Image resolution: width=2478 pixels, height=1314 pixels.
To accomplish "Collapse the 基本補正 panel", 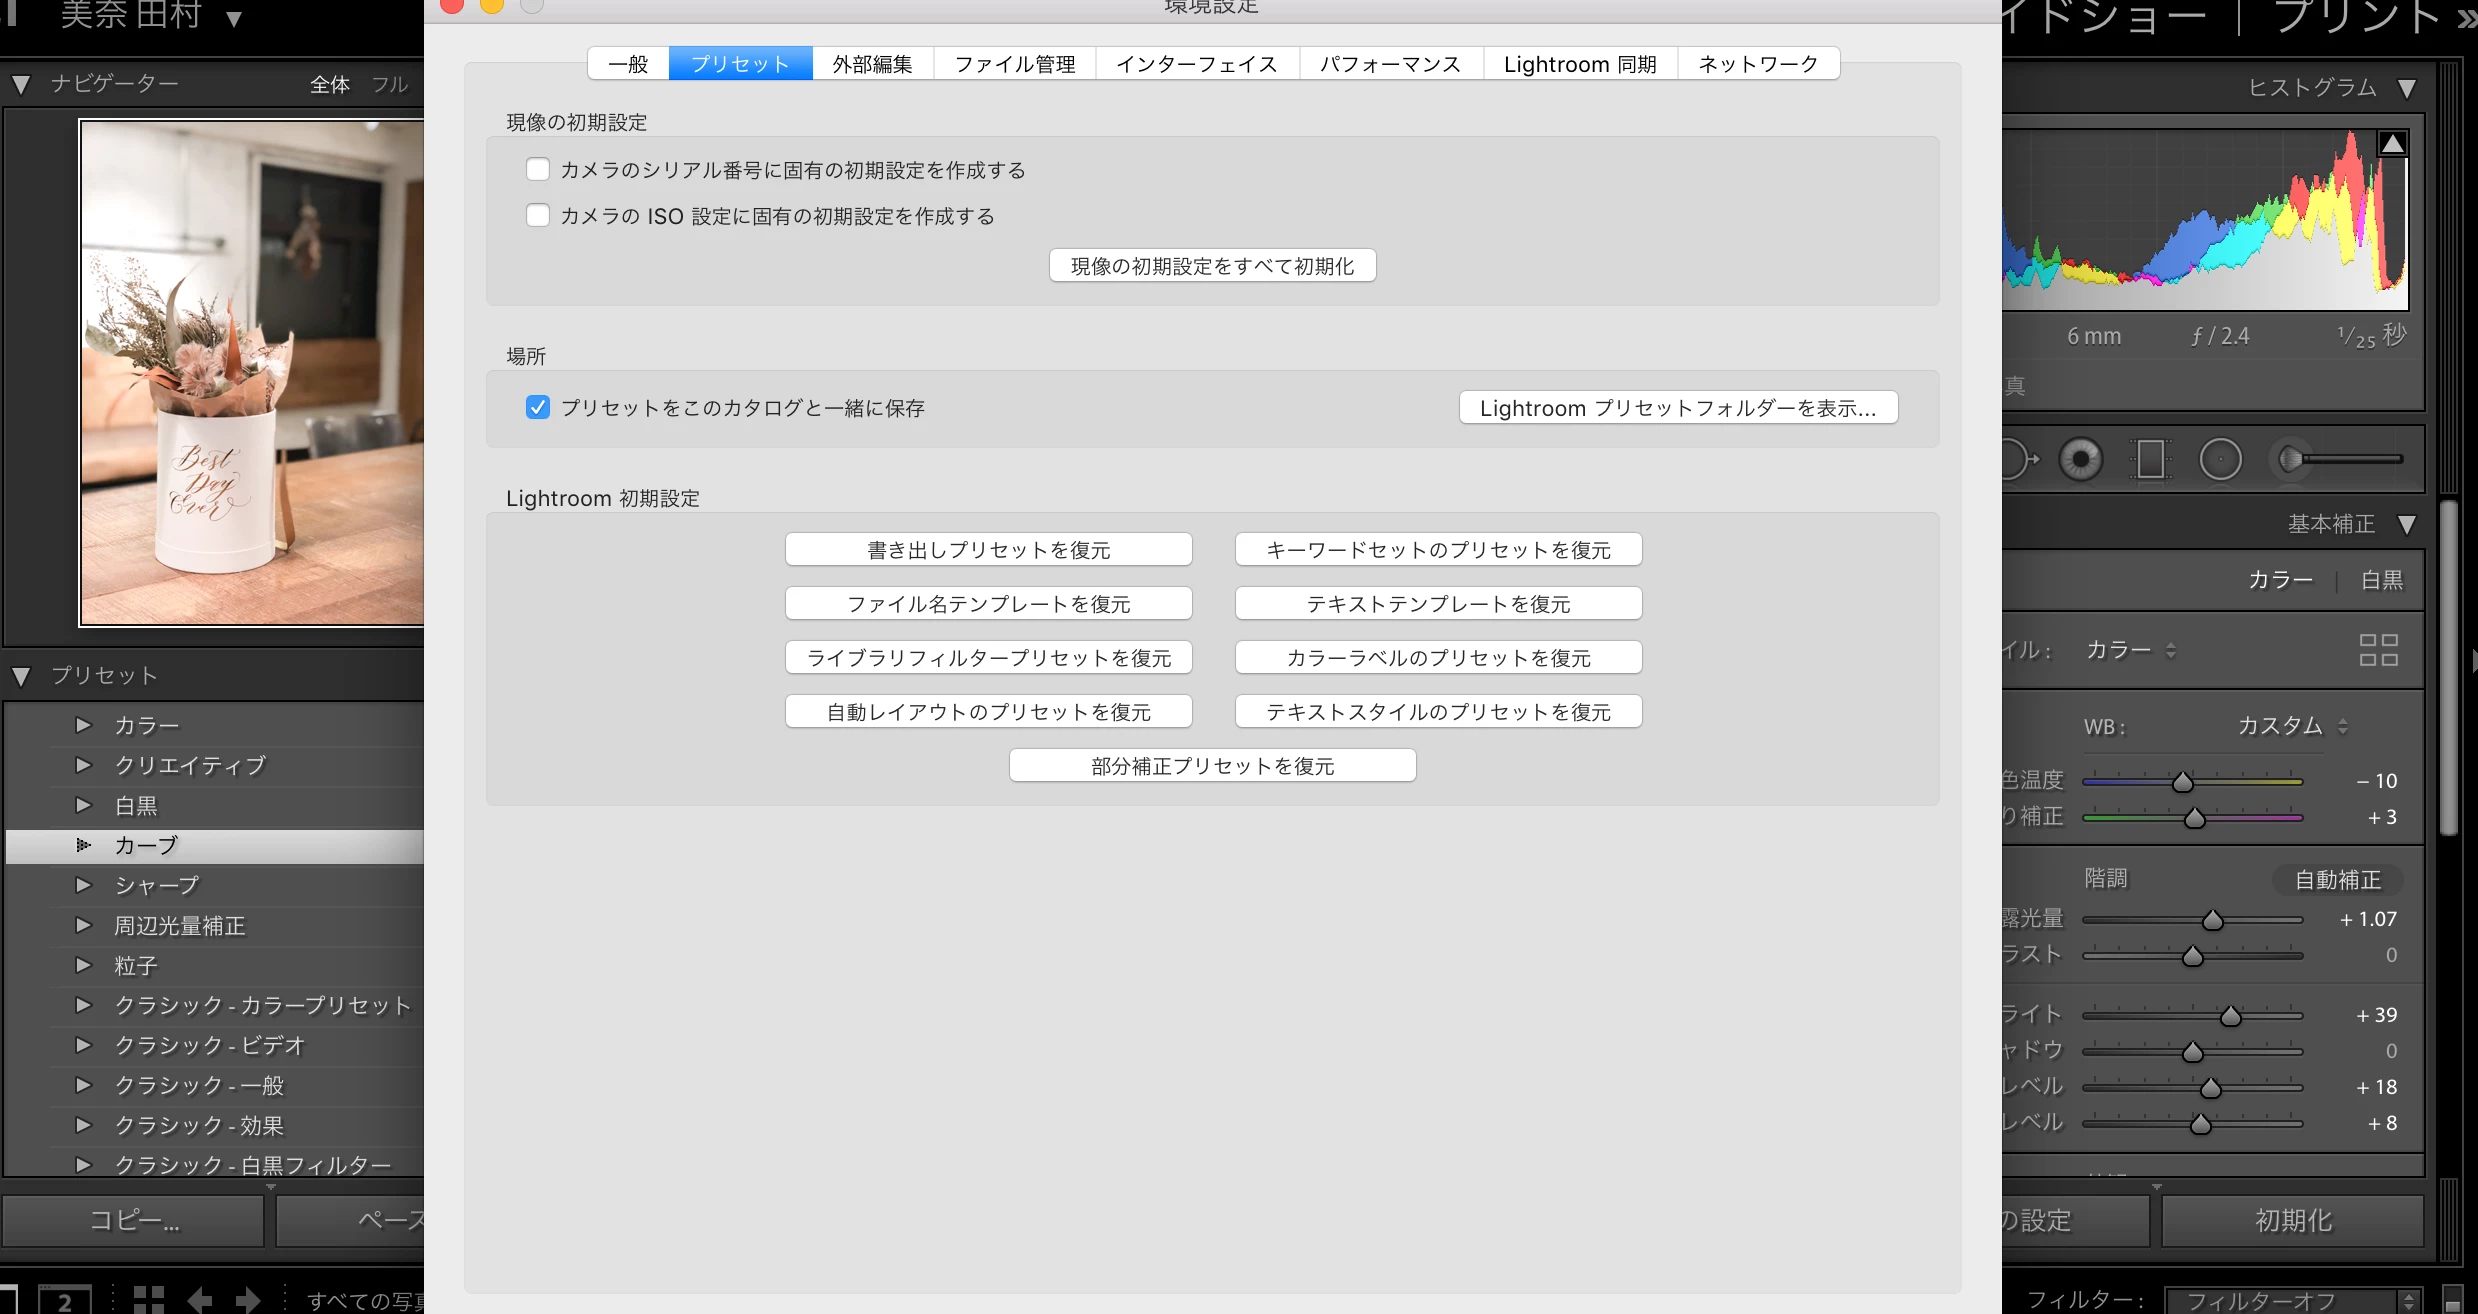I will point(2407,524).
